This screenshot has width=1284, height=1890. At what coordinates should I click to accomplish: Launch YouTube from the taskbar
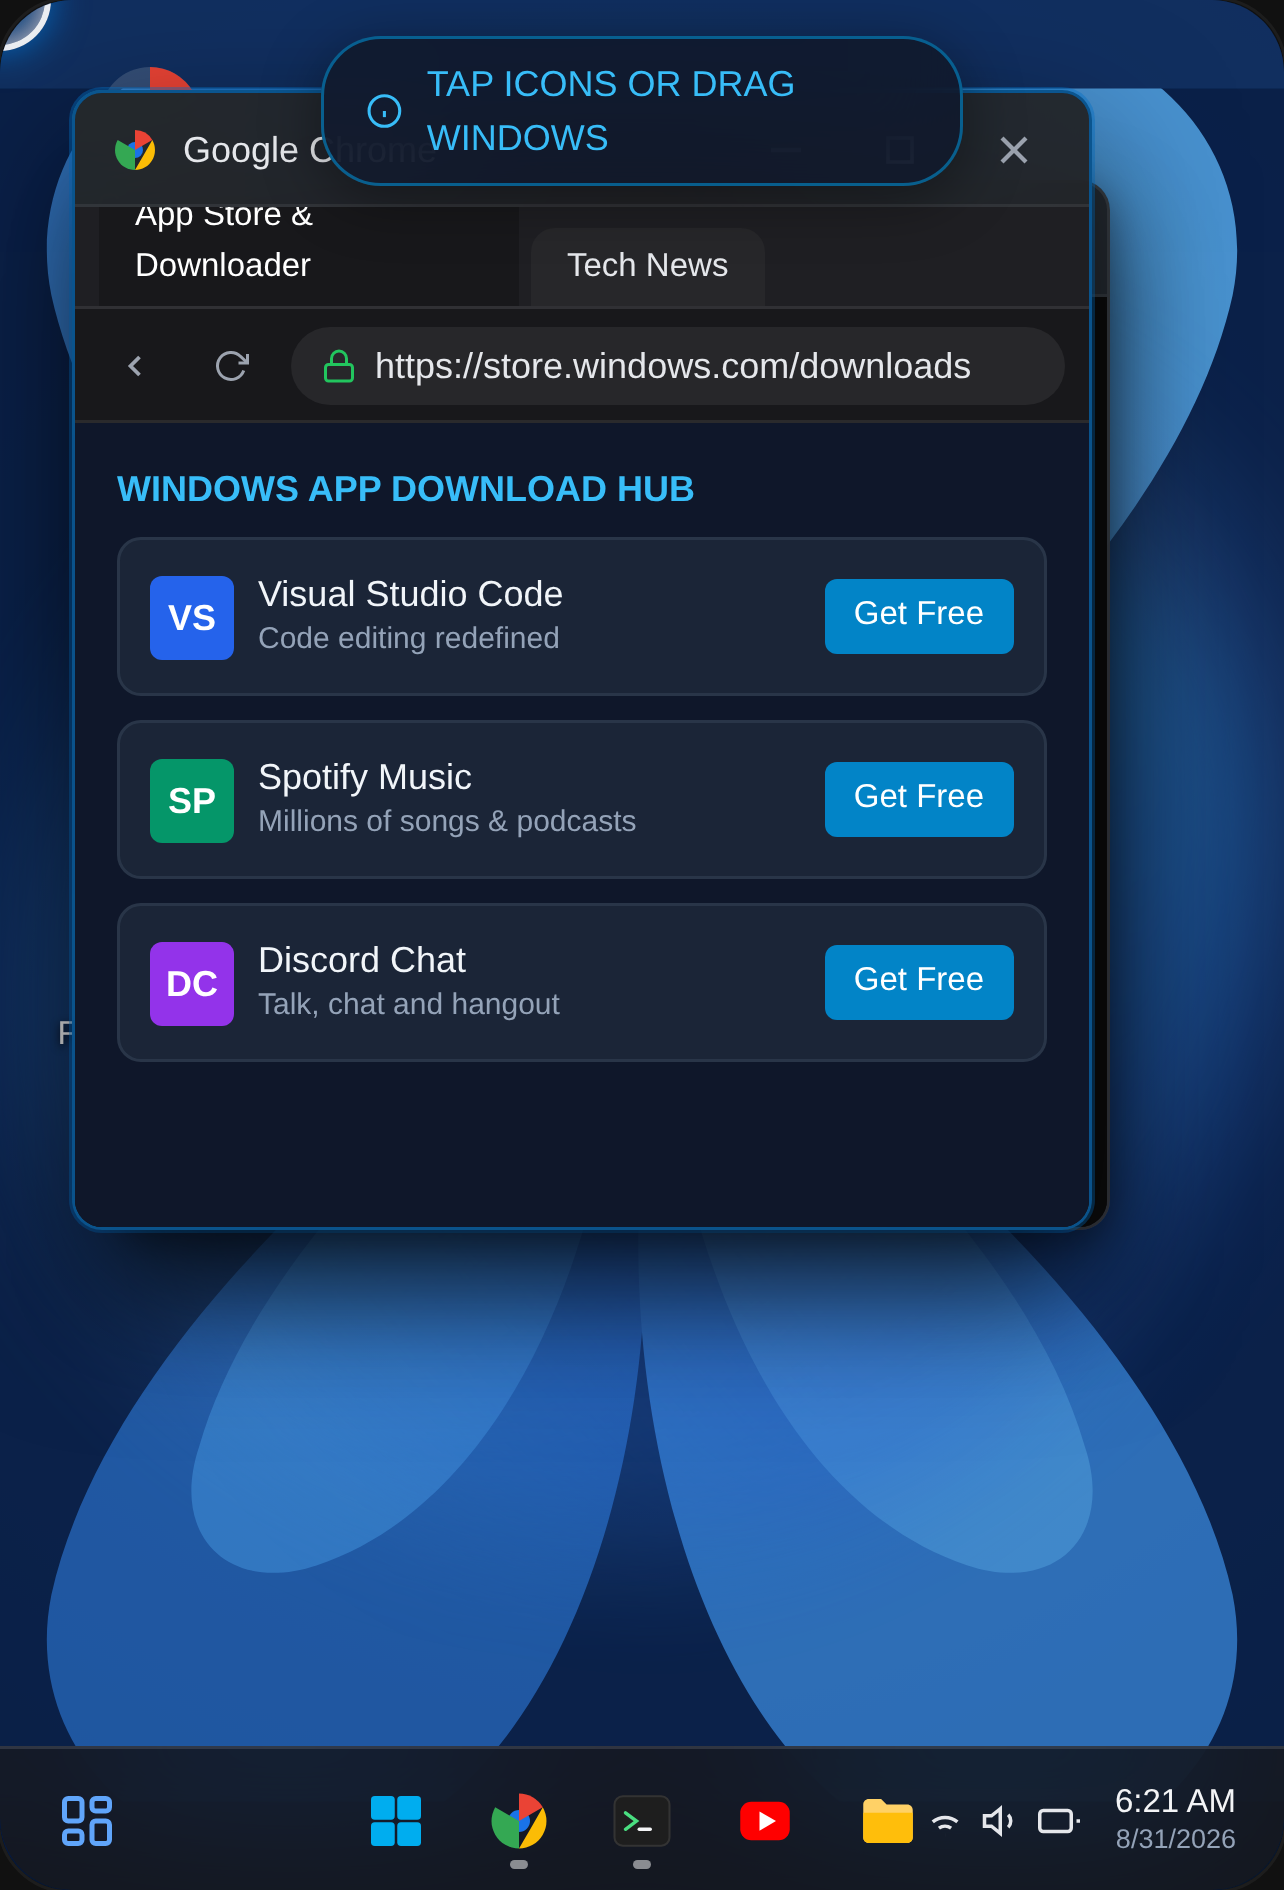(765, 1821)
